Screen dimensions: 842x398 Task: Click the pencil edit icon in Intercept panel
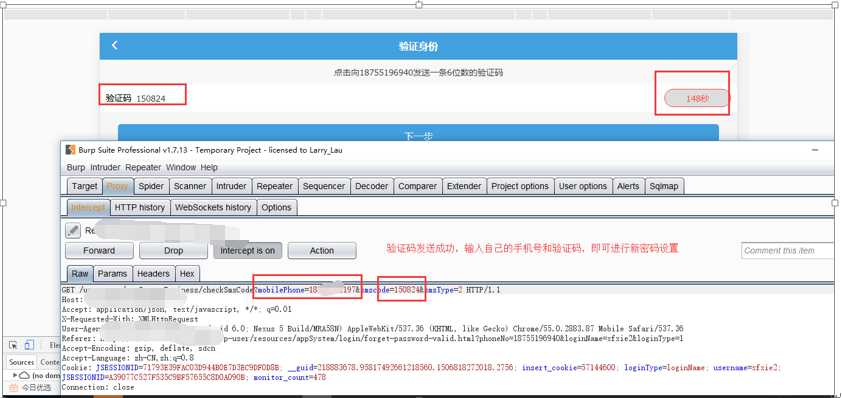point(73,231)
